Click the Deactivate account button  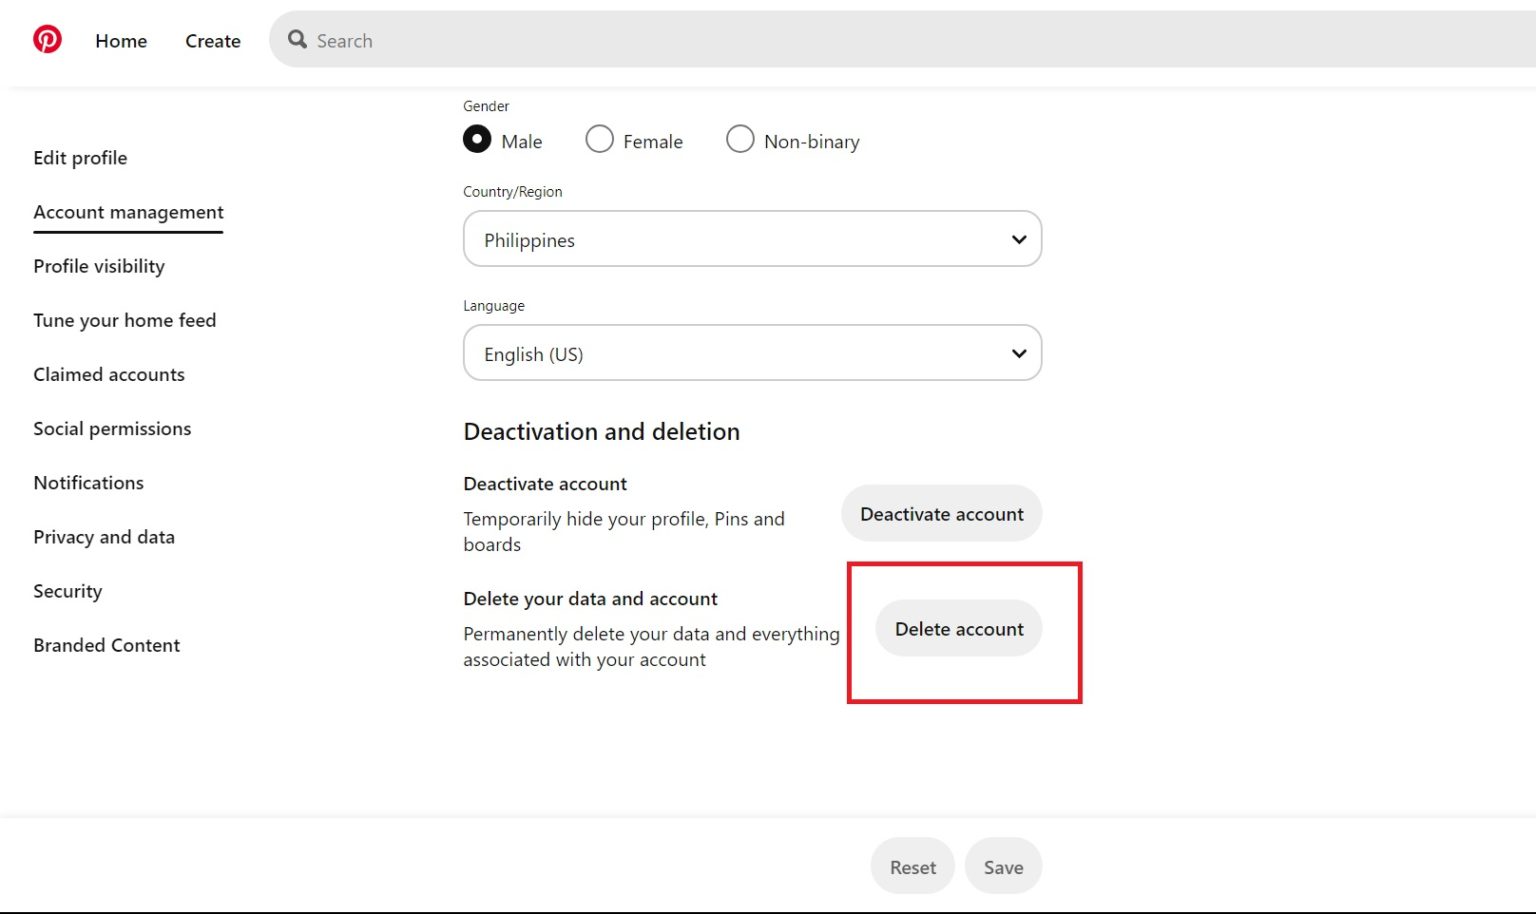[x=941, y=513]
